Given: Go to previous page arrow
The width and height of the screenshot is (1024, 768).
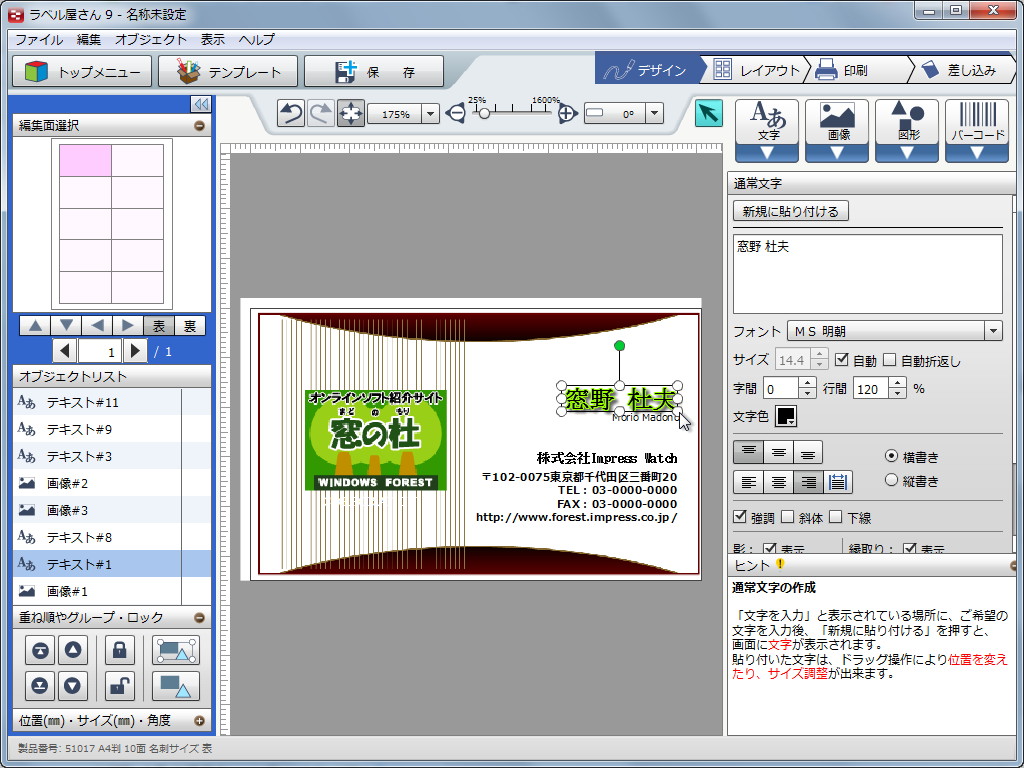Looking at the screenshot, I should [64, 351].
